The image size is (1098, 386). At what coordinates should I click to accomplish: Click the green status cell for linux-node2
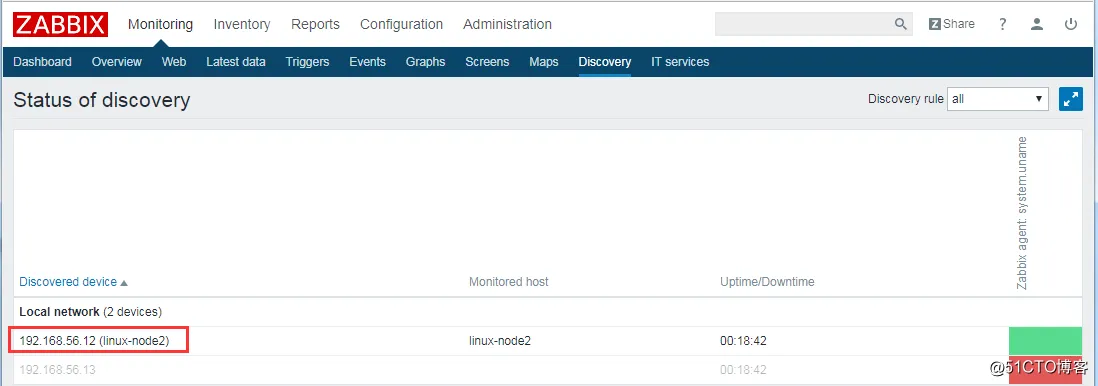[x=1045, y=341]
